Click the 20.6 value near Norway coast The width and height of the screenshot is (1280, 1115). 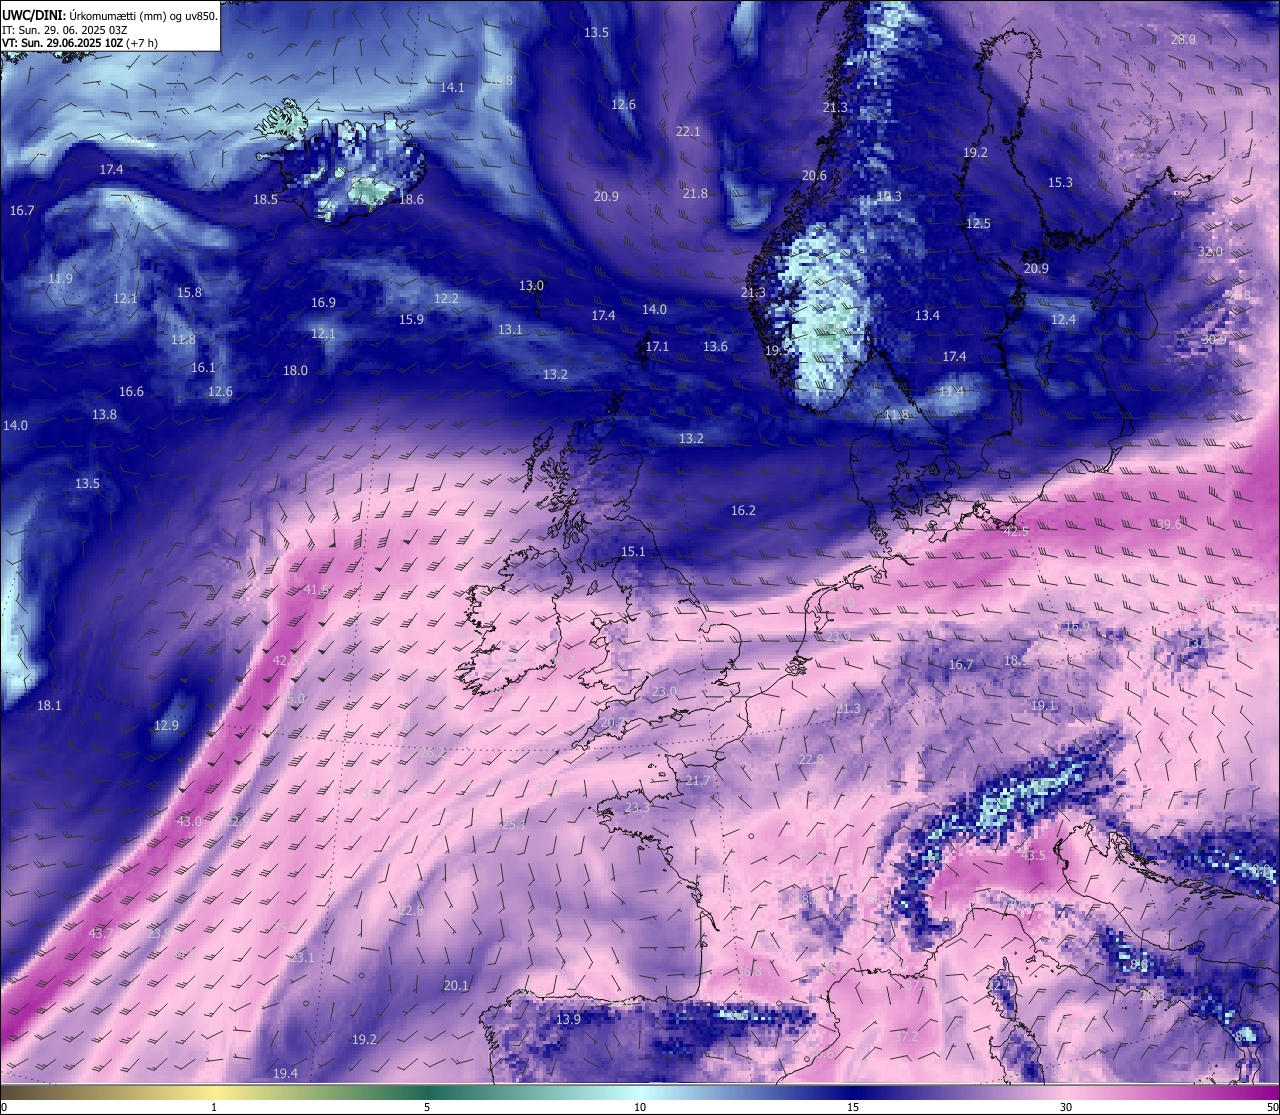(814, 175)
